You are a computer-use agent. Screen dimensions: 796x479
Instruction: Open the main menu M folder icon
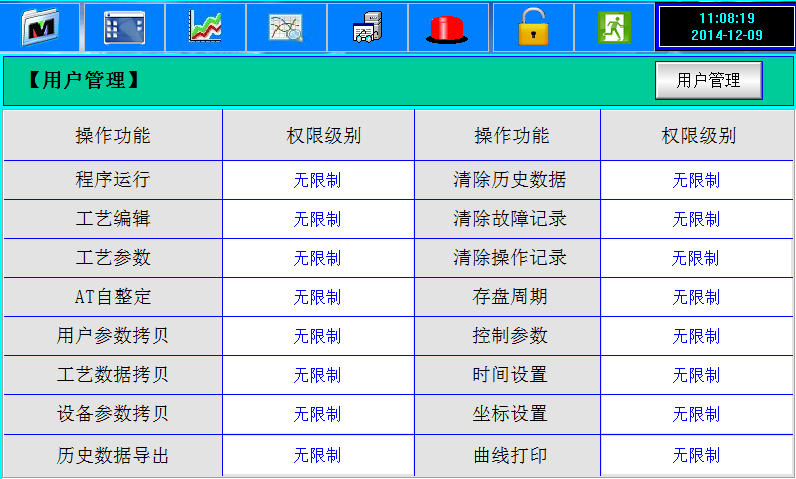click(40, 27)
